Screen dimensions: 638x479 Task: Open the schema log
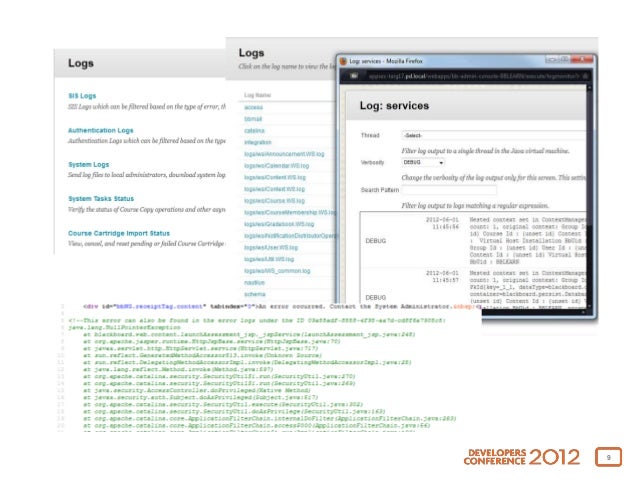click(255, 294)
